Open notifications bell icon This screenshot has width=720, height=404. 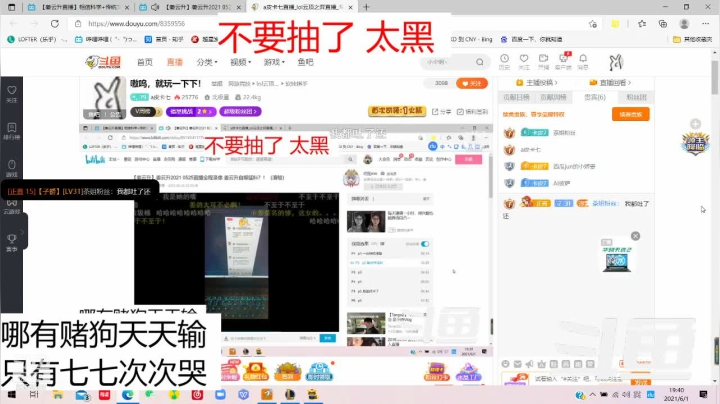click(x=583, y=61)
